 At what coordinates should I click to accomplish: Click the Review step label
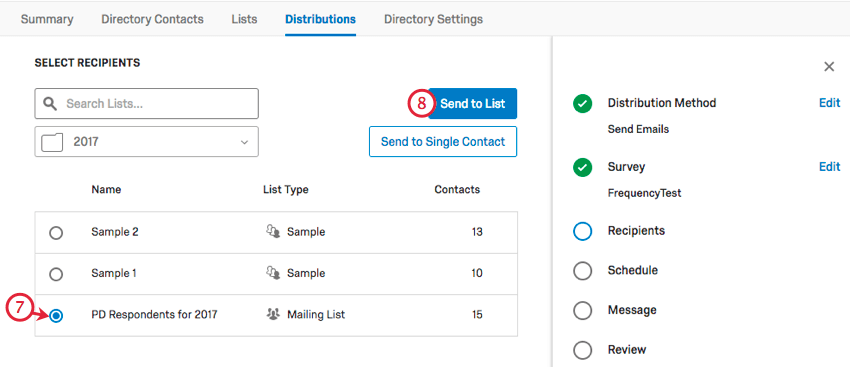[x=627, y=350]
